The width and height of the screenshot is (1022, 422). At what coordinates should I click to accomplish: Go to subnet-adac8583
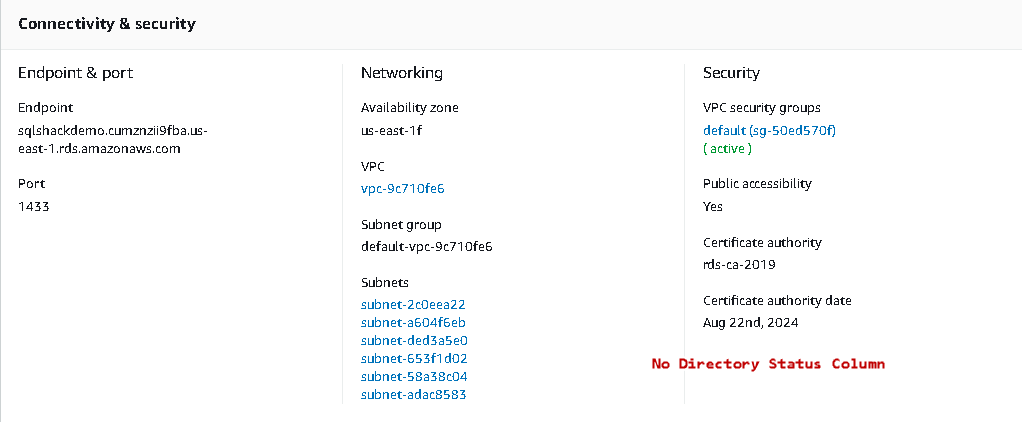413,394
